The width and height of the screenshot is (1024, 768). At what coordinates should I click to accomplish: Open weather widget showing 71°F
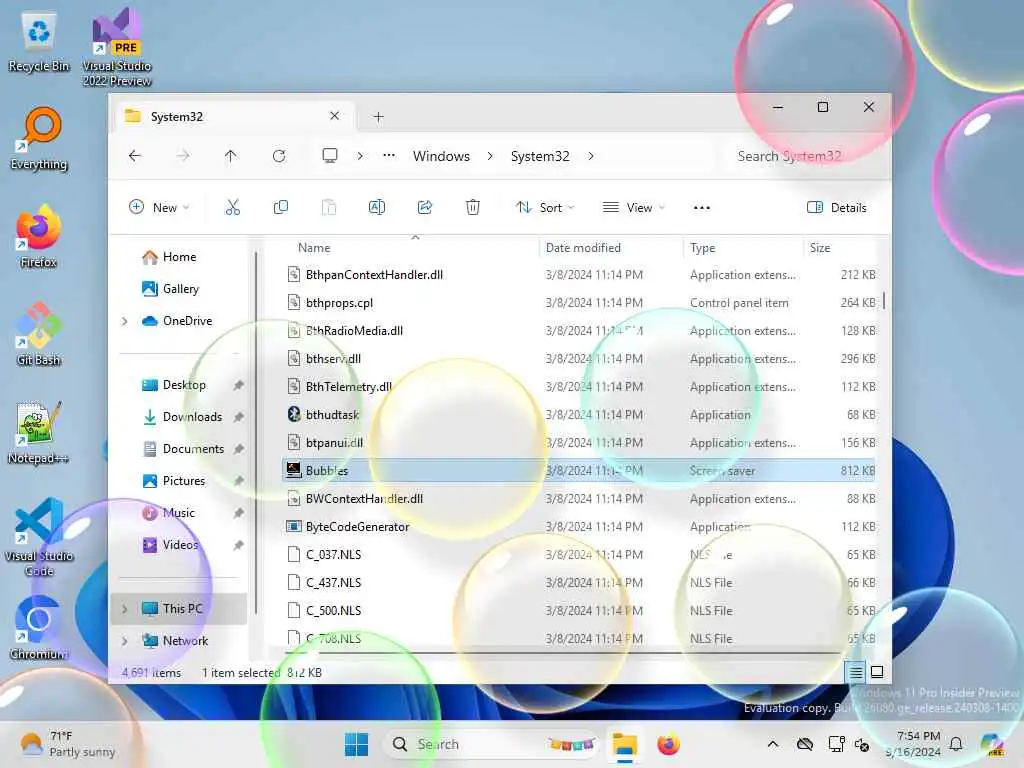pyautogui.click(x=67, y=744)
